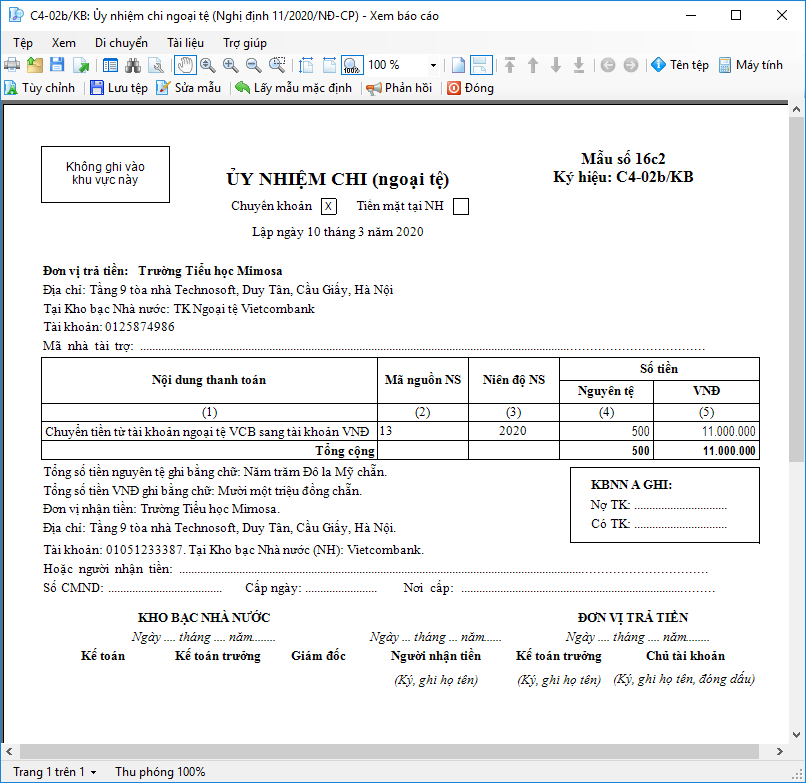
Task: Maximize the report viewer window
Action: (736, 15)
